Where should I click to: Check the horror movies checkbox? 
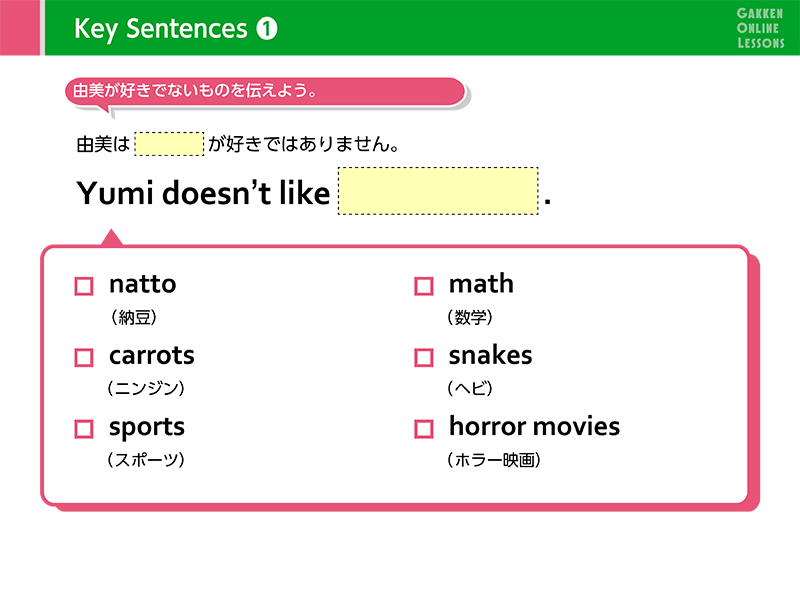click(424, 429)
